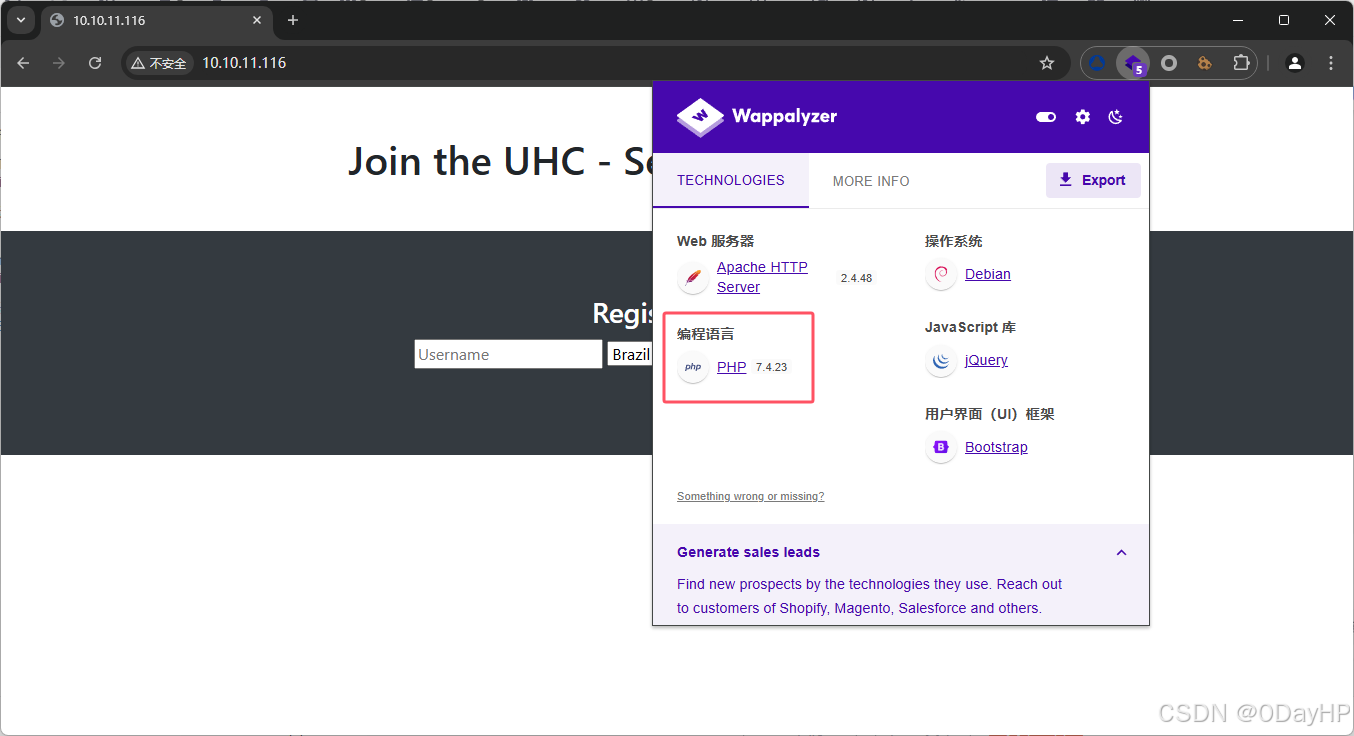Open Wappalyzer settings via the gear icon
The image size is (1354, 736).
point(1082,117)
